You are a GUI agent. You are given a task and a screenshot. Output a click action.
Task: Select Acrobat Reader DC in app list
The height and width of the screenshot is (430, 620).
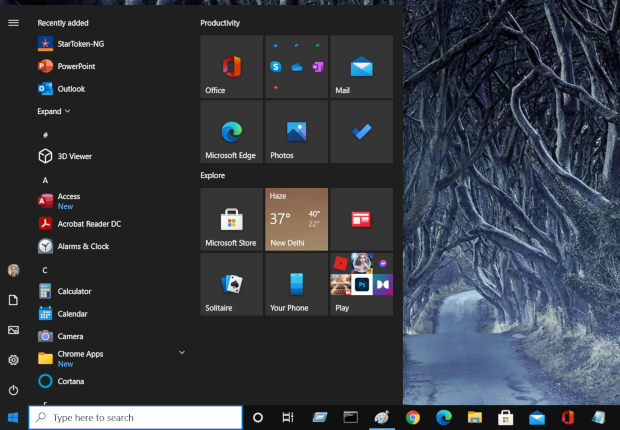pos(89,224)
